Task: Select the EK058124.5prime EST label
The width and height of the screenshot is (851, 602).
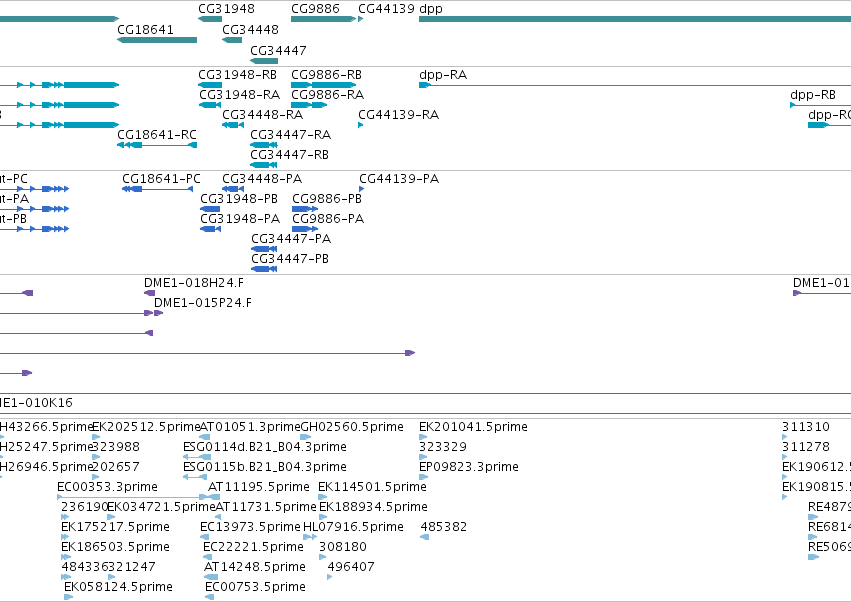Action: pos(118,587)
